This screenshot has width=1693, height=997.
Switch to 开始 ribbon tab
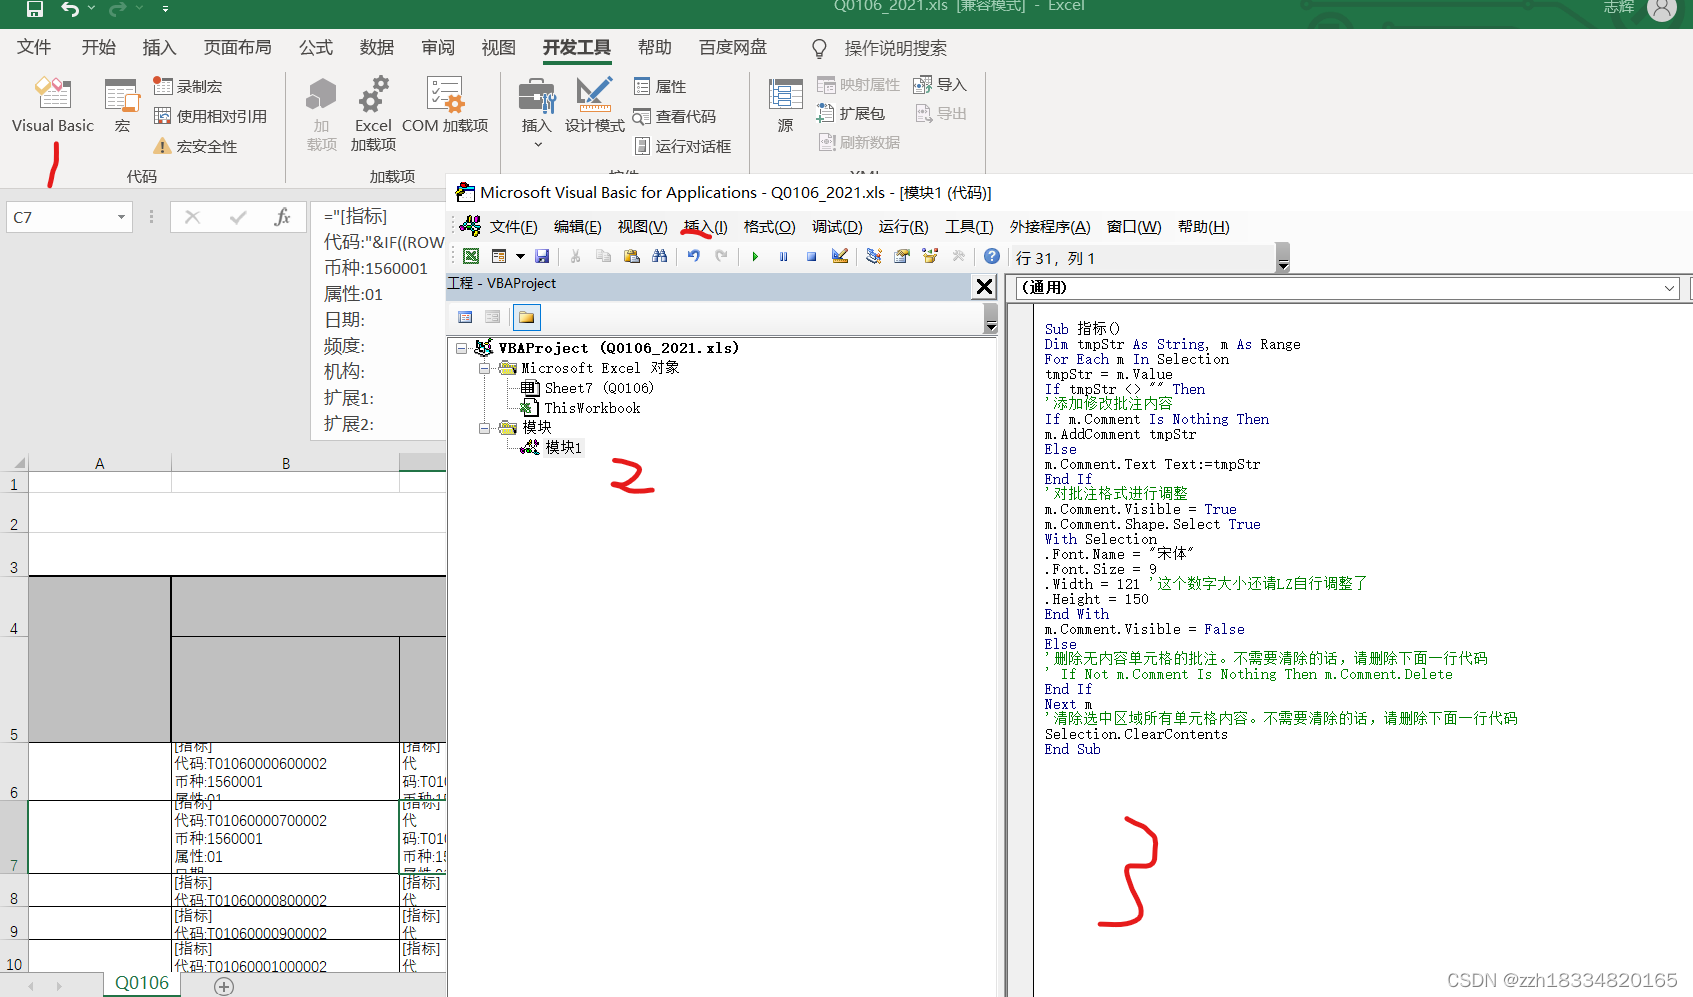[98, 47]
